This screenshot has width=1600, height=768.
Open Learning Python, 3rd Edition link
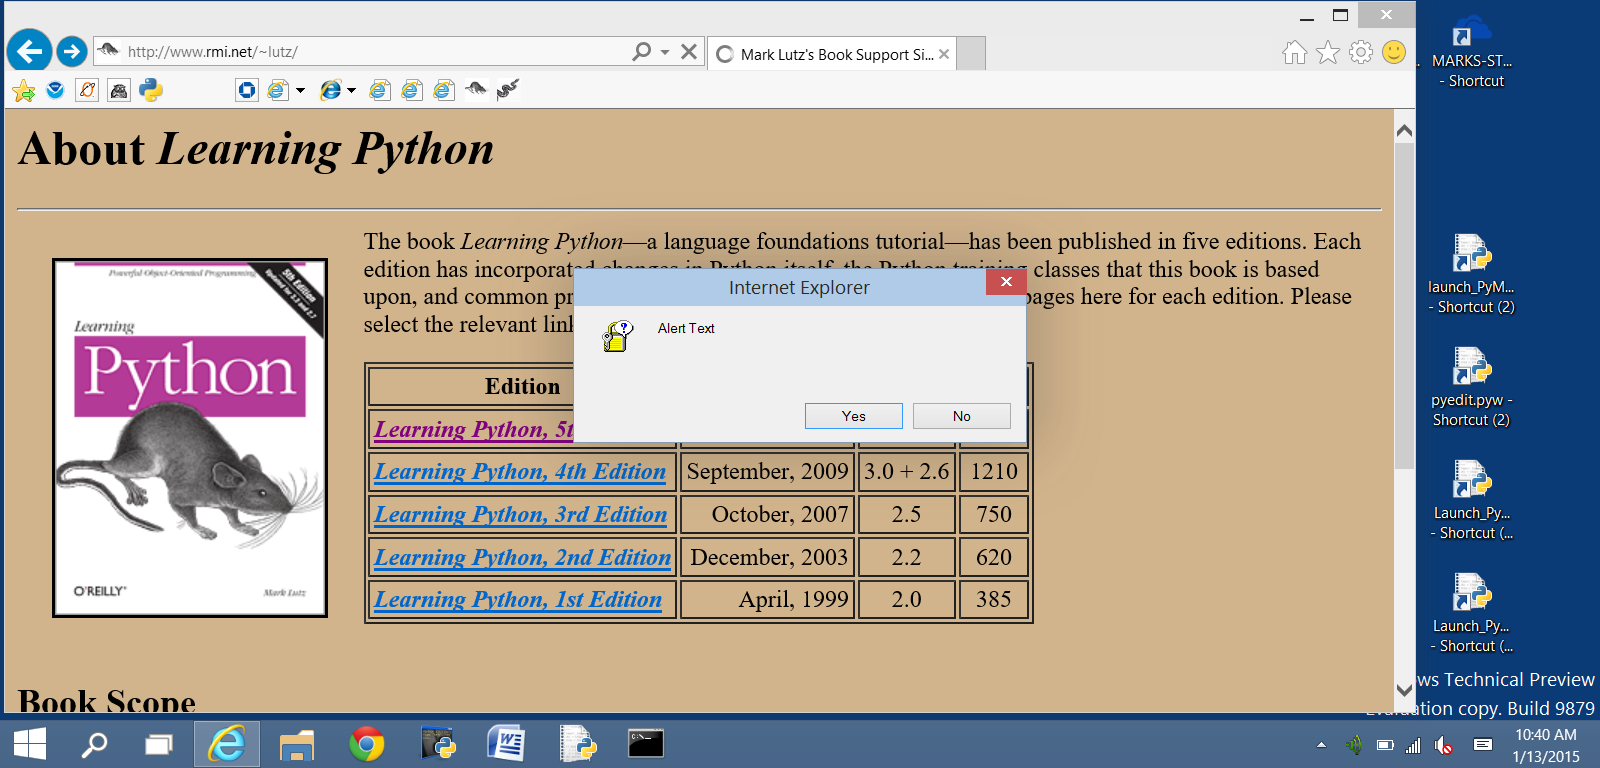520,514
